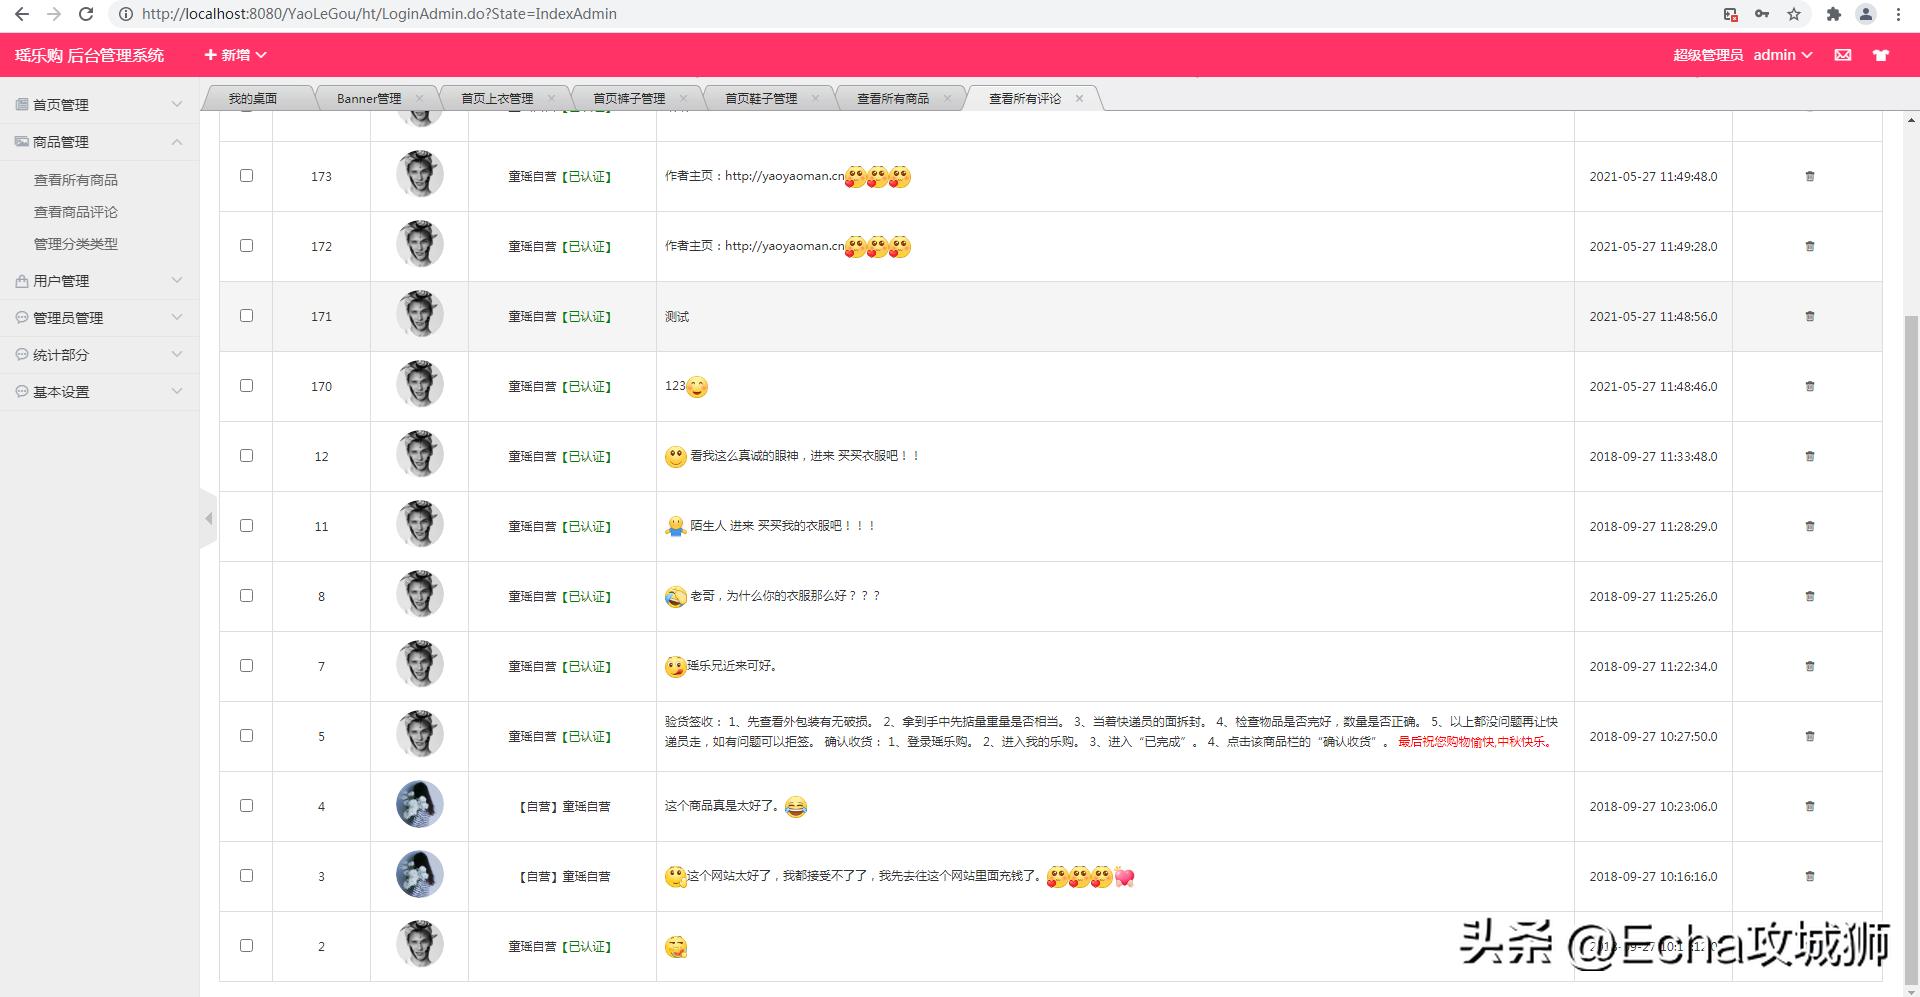Open the 我的桌面 tab
Image resolution: width=1920 pixels, height=997 pixels.
click(x=251, y=97)
